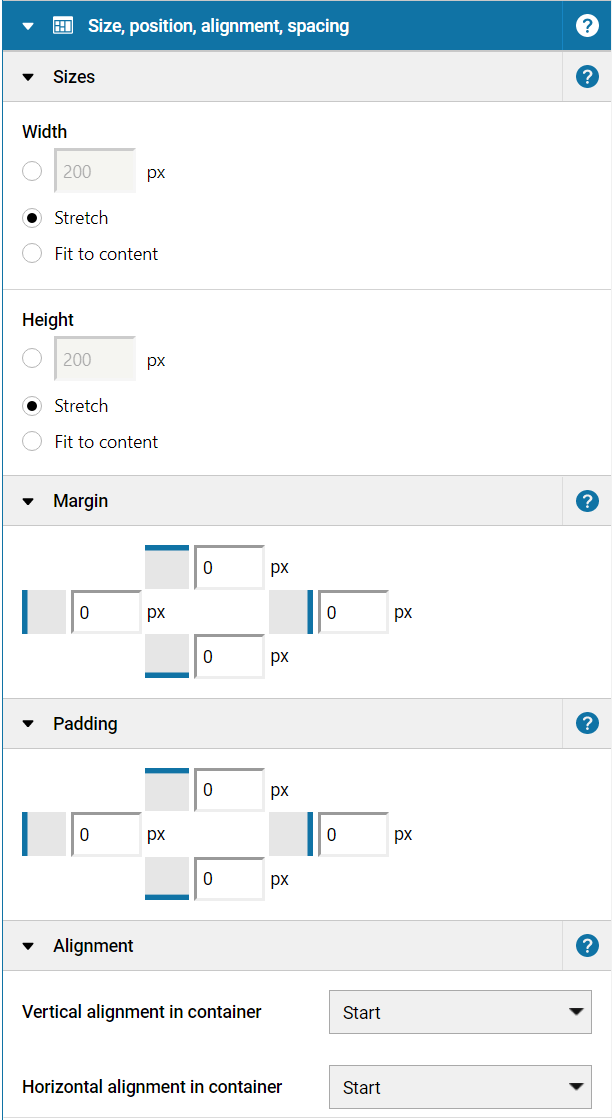This screenshot has height=1120, width=612.
Task: Open help for the Alignment section
Action: pos(587,945)
